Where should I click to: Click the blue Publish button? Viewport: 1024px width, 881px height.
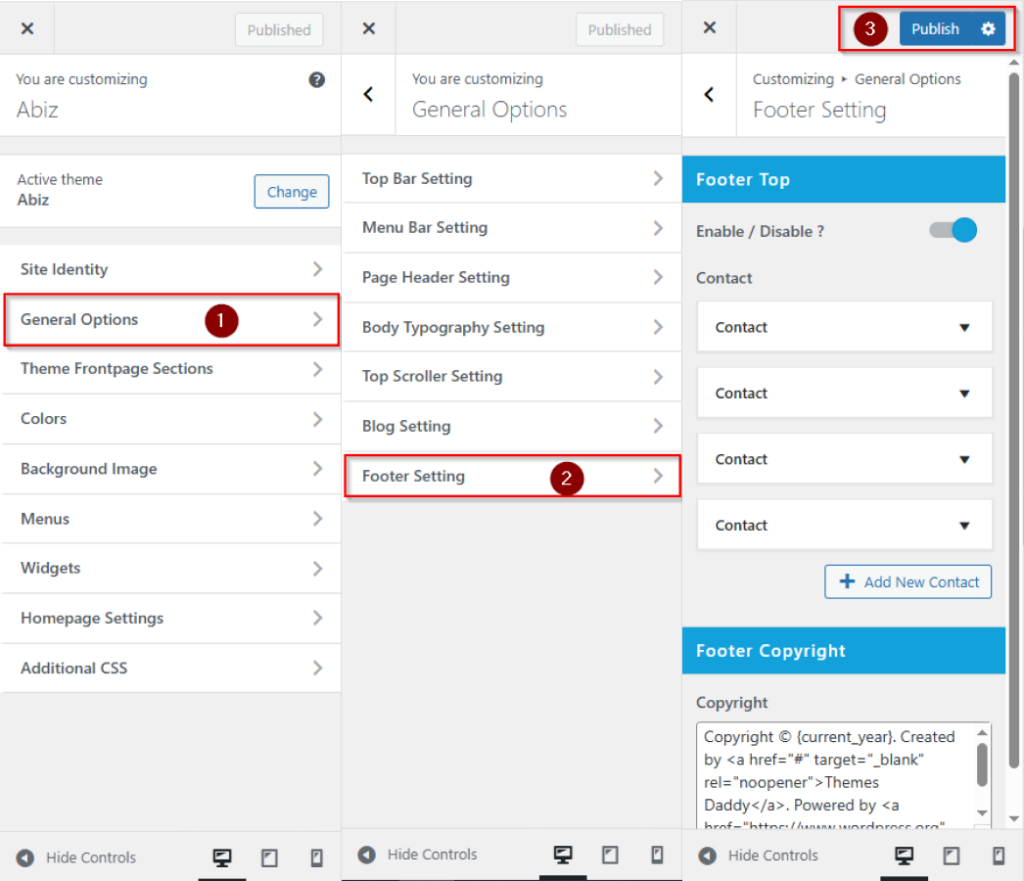(x=935, y=29)
